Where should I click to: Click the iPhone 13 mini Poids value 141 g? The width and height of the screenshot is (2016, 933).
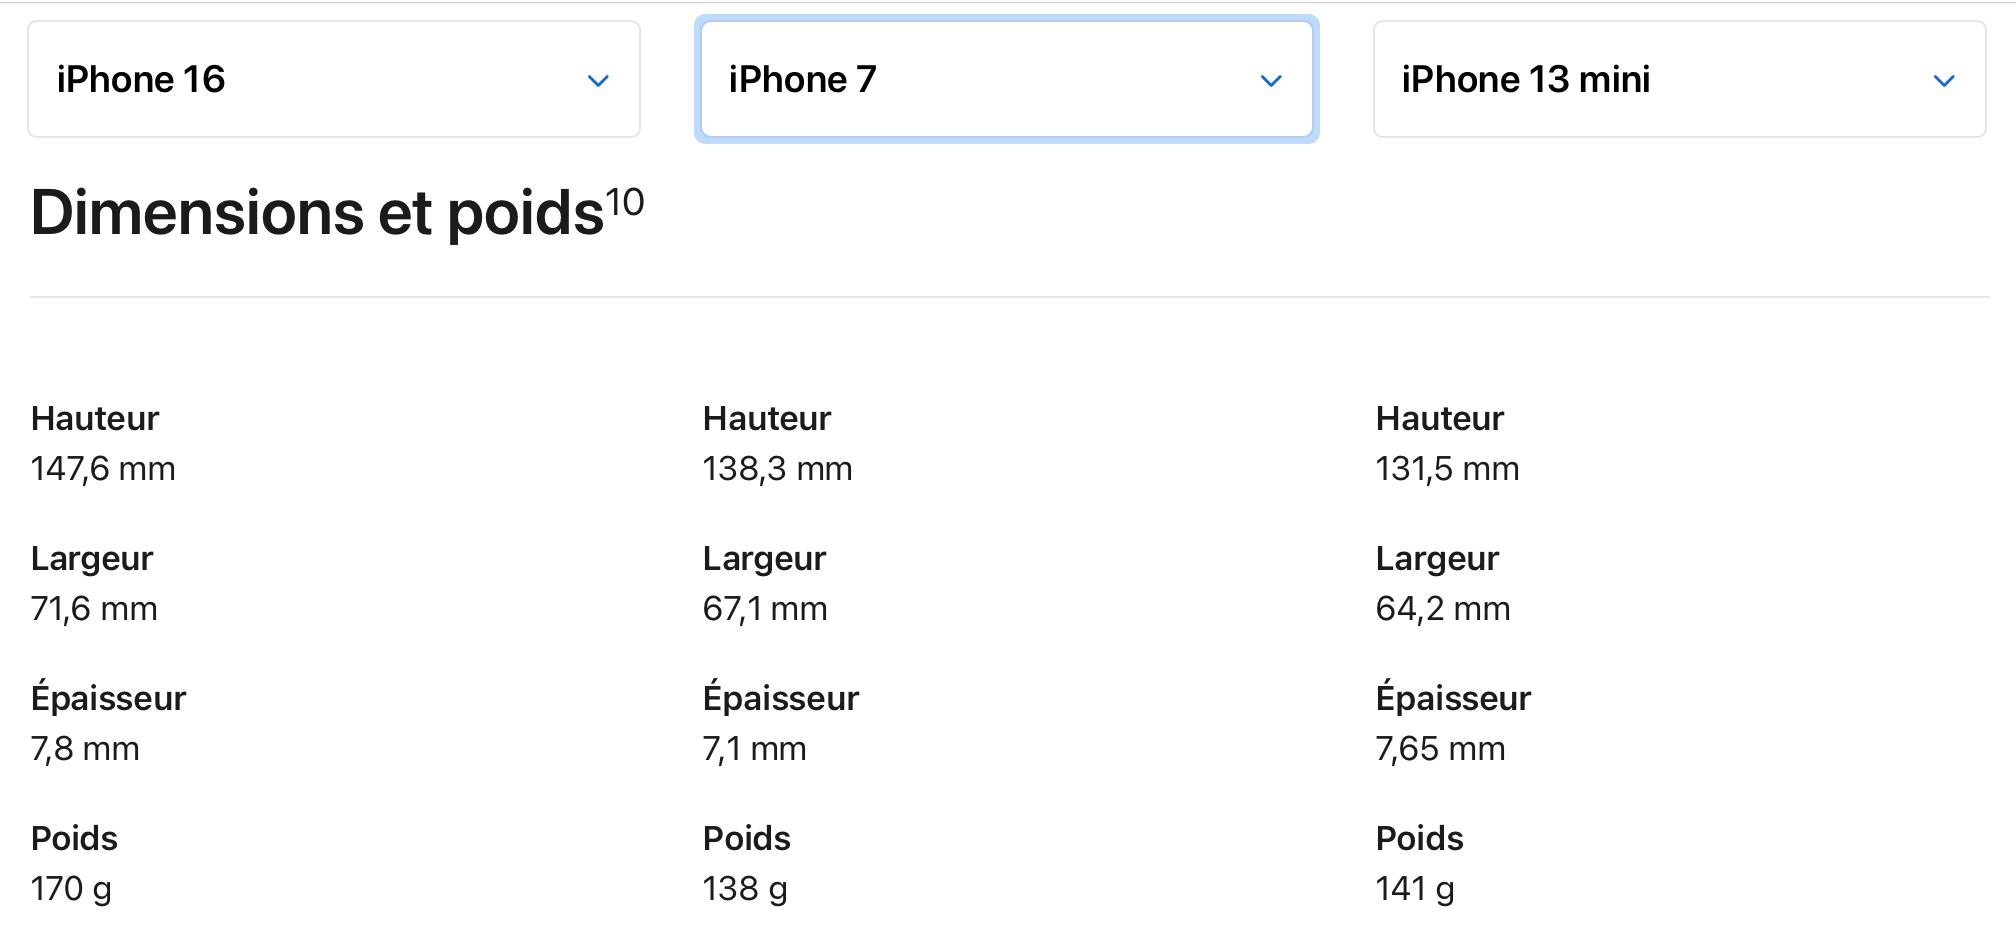point(1415,889)
